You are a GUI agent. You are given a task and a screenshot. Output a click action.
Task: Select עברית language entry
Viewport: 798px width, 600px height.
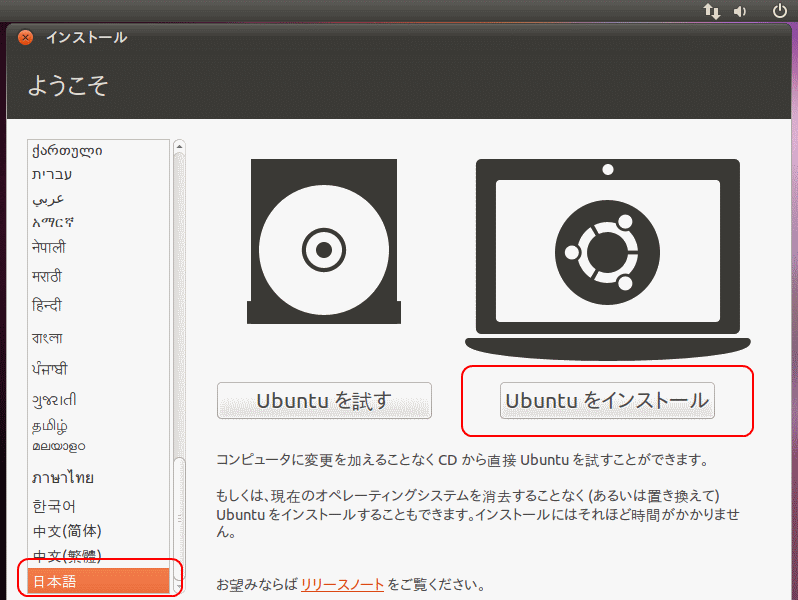[x=98, y=175]
